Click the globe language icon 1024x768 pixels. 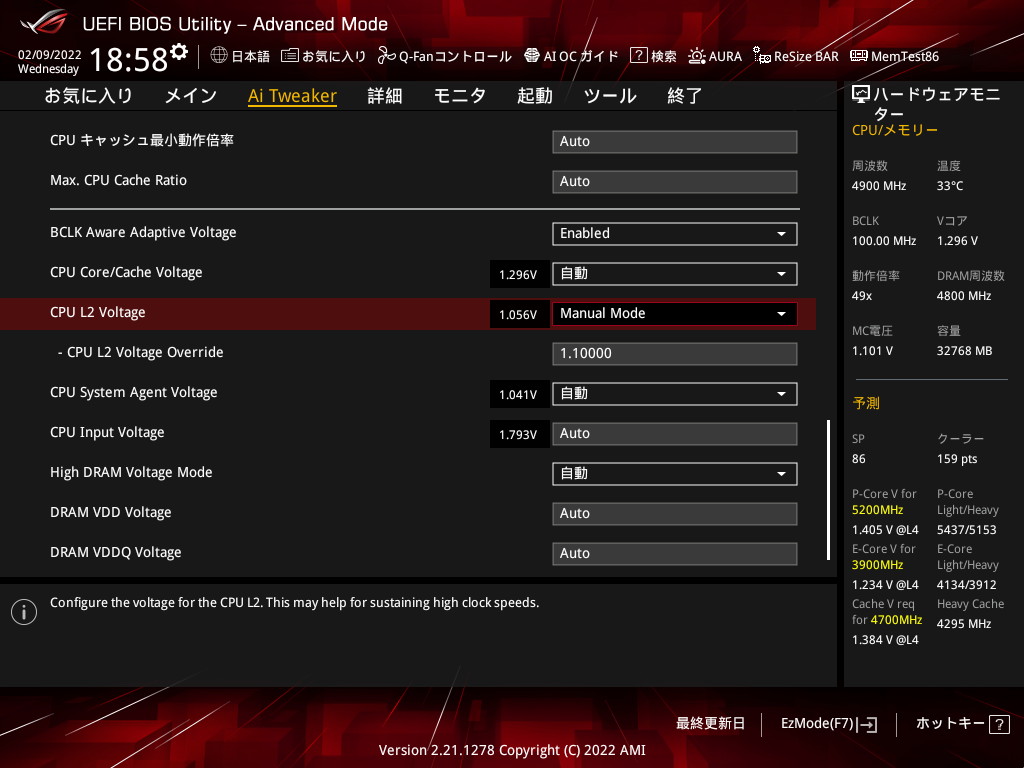(x=219, y=56)
